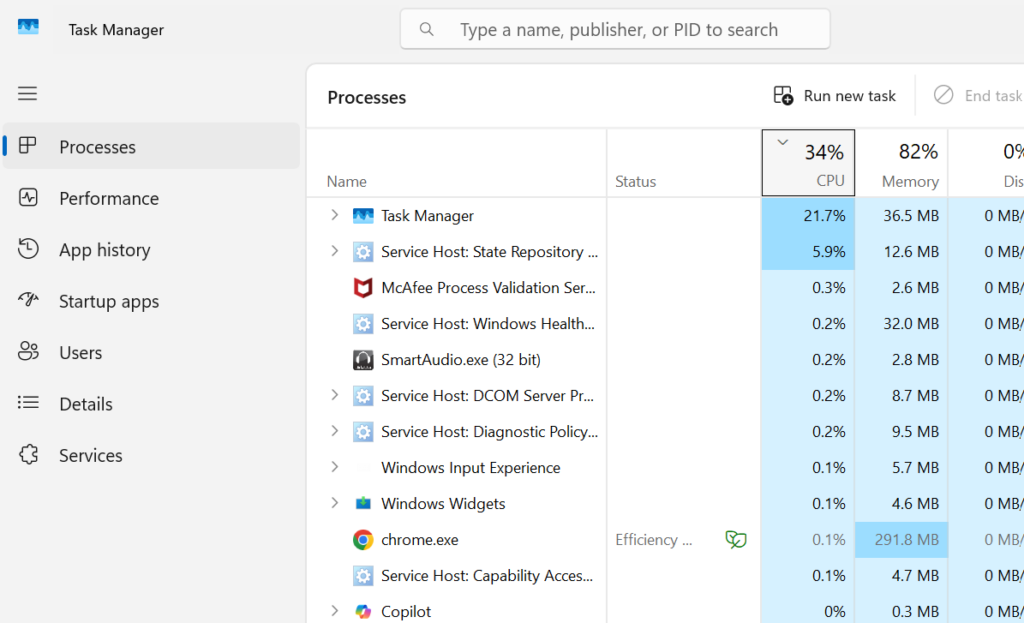Viewport: 1024px width, 623px height.
Task: Click the Windows Widgets icon
Action: pos(363,503)
